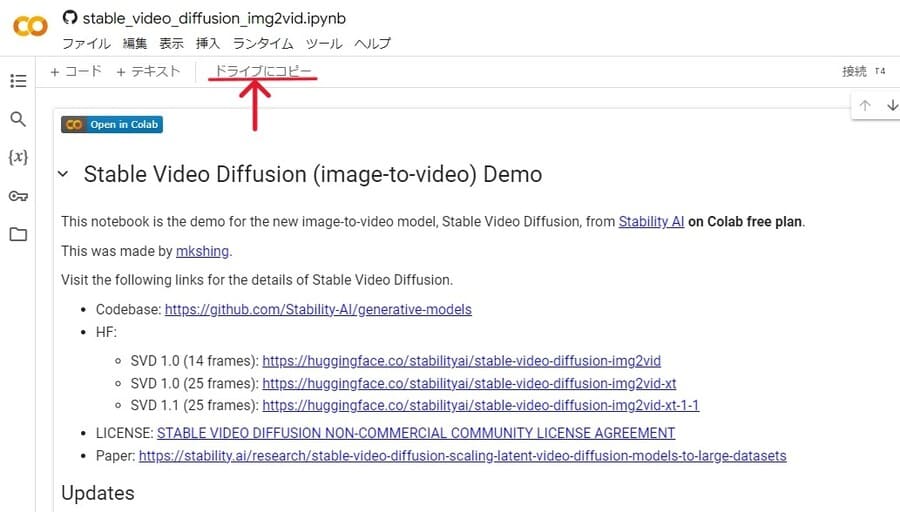
Task: Open the mkshing author link
Action: tap(202, 251)
